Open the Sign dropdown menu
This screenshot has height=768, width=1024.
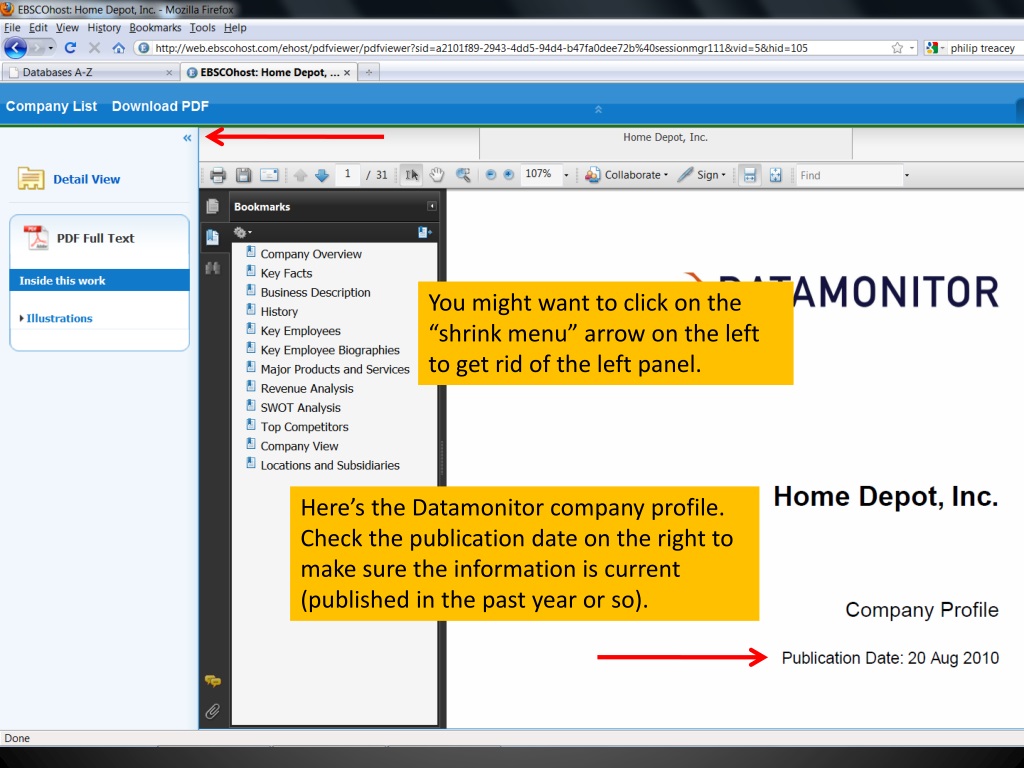(702, 175)
